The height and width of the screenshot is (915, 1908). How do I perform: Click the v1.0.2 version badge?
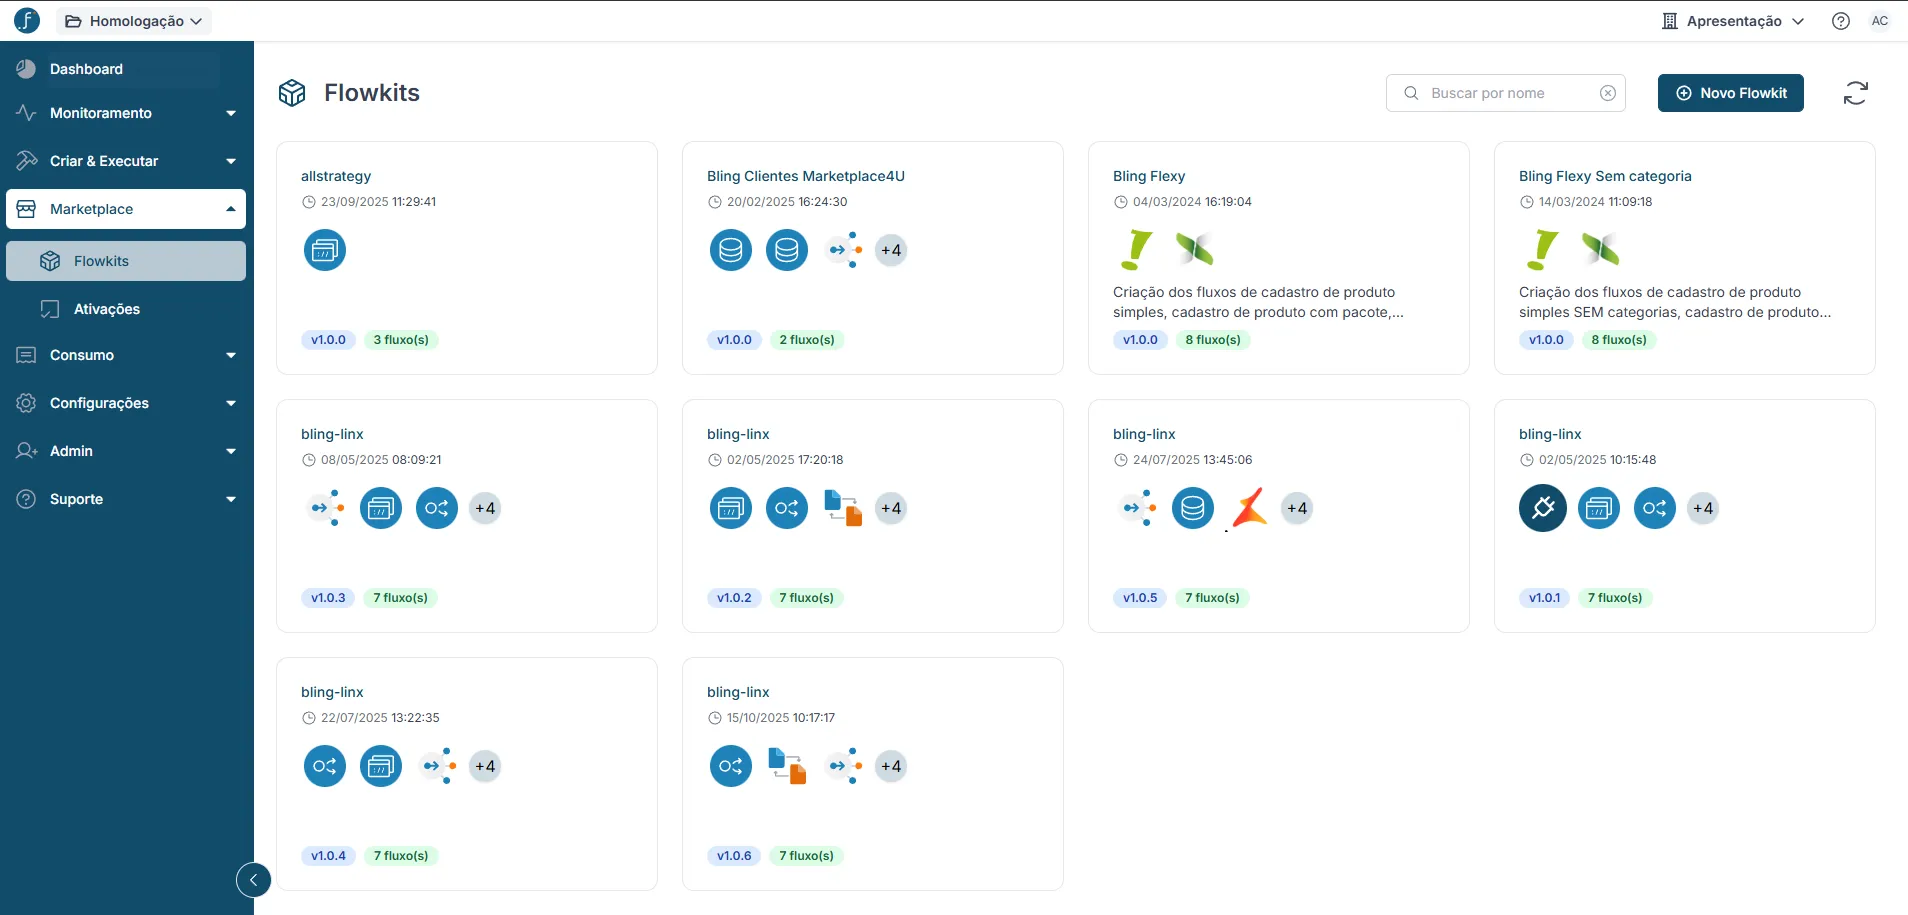click(734, 598)
